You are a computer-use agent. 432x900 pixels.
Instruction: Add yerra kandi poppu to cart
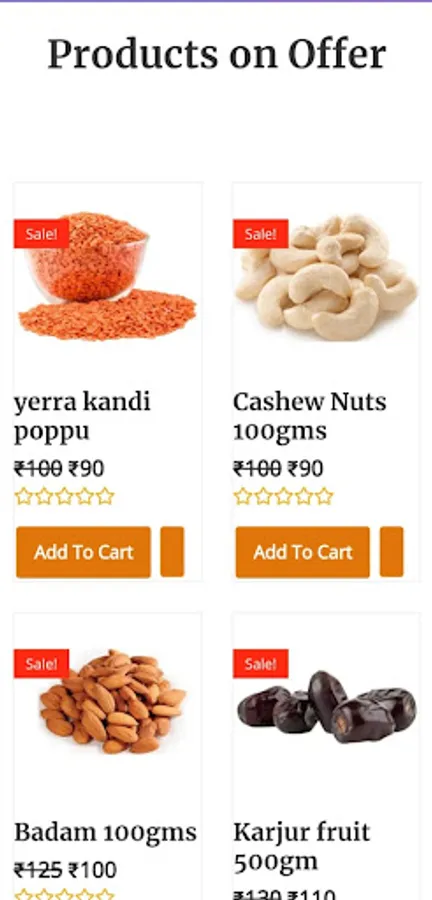tap(83, 552)
